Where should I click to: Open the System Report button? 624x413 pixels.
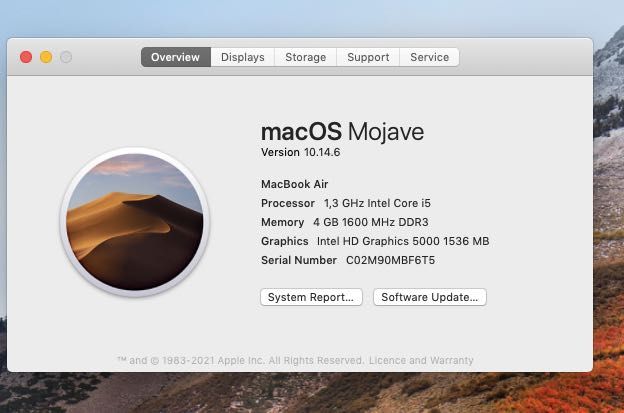[311, 297]
